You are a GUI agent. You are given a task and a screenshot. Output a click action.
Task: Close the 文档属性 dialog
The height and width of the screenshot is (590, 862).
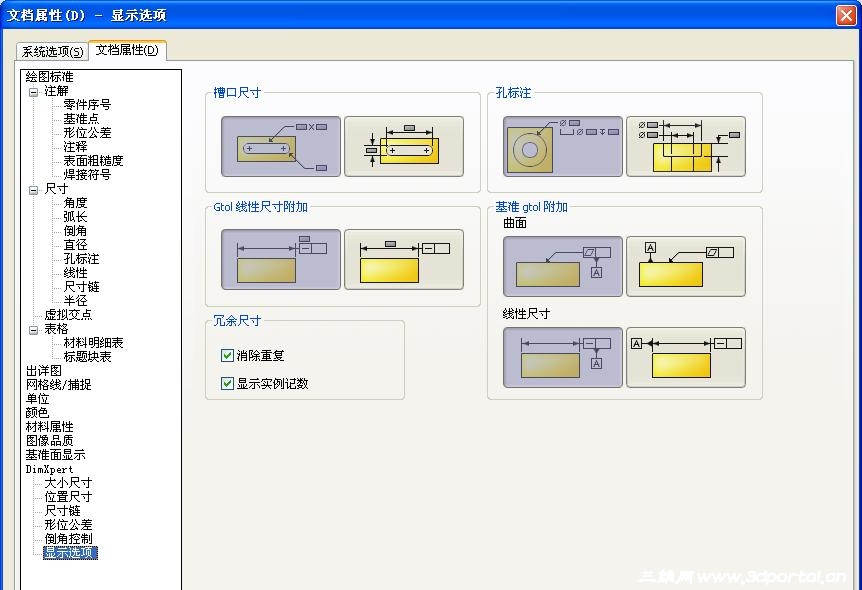846,15
